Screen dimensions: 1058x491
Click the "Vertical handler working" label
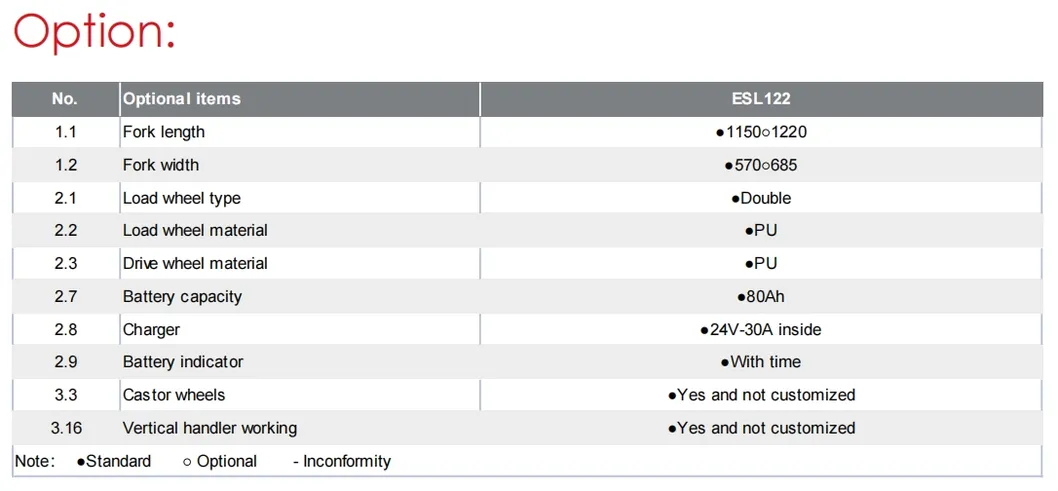pos(209,428)
